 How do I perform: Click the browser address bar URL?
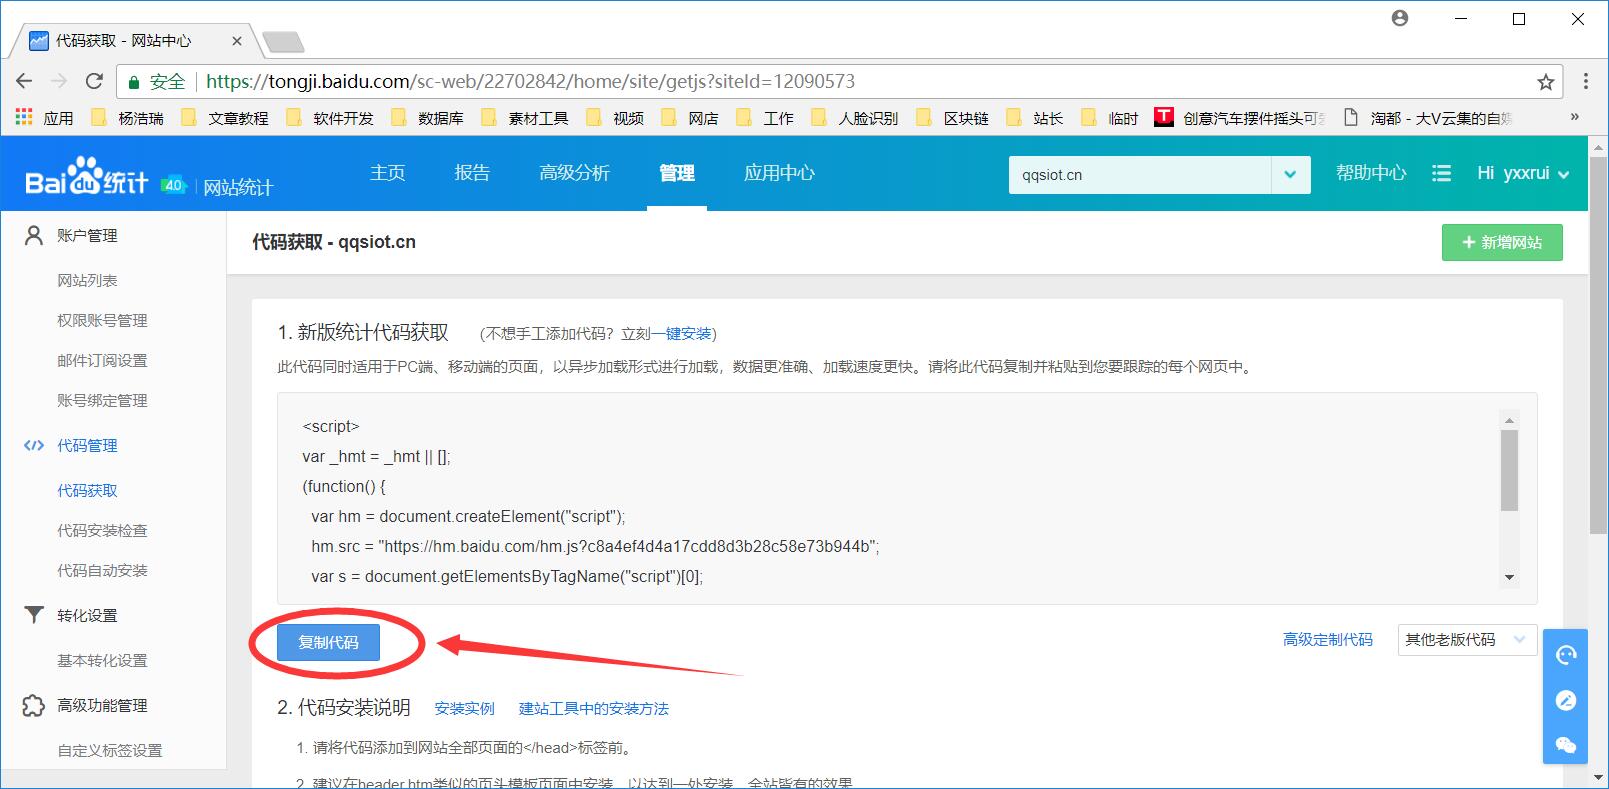tap(530, 82)
